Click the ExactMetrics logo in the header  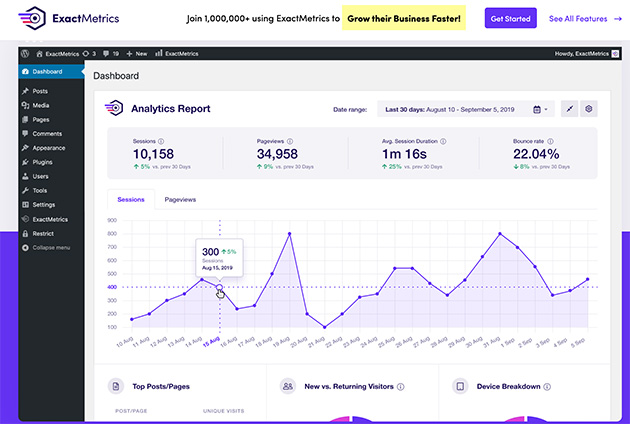[x=69, y=18]
